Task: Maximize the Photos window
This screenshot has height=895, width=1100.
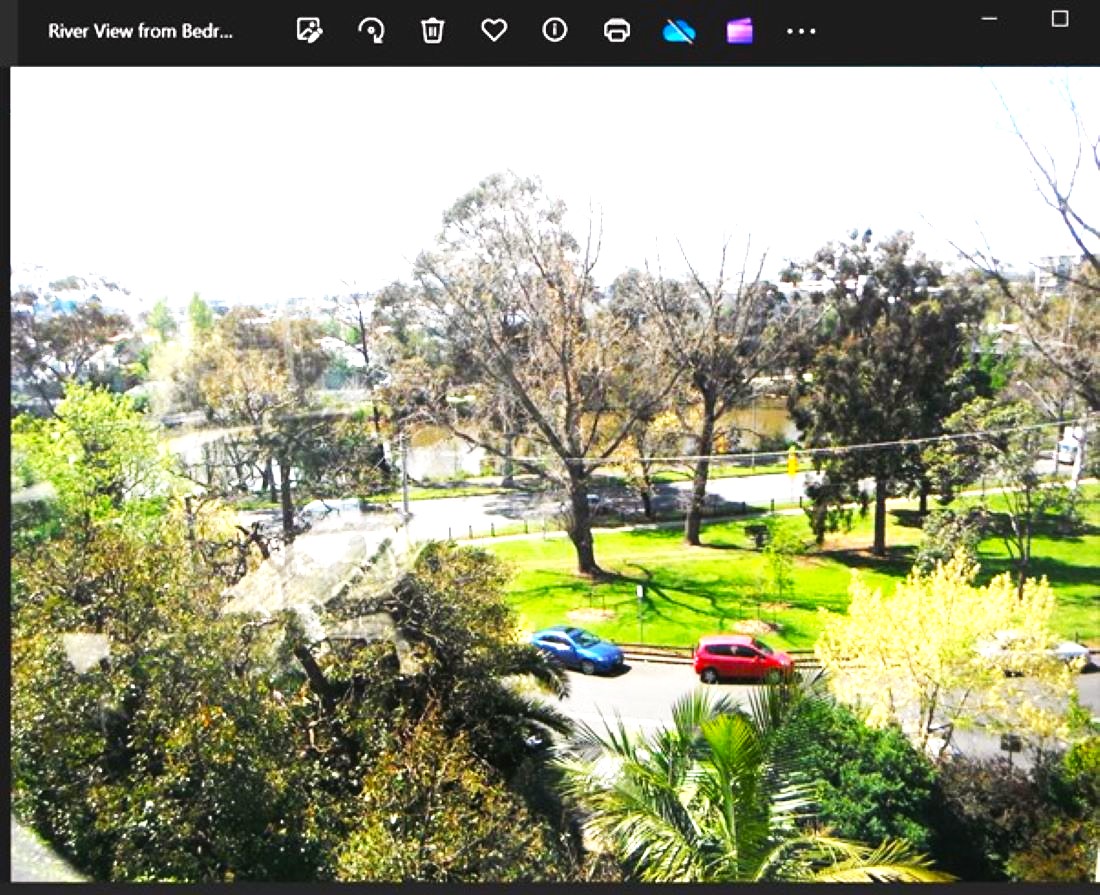Action: pos(1060,19)
